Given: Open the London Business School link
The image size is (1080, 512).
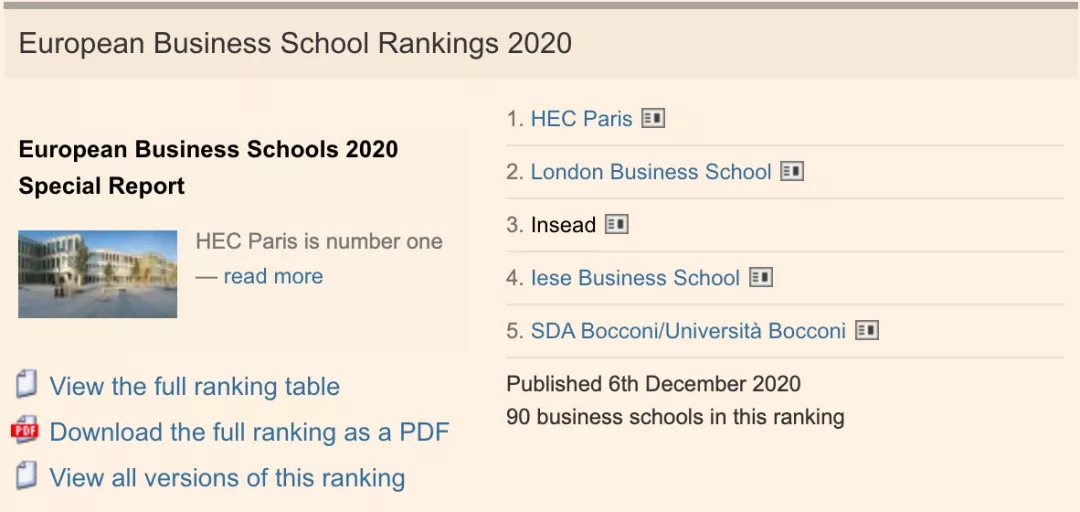Looking at the screenshot, I should click(x=650, y=172).
